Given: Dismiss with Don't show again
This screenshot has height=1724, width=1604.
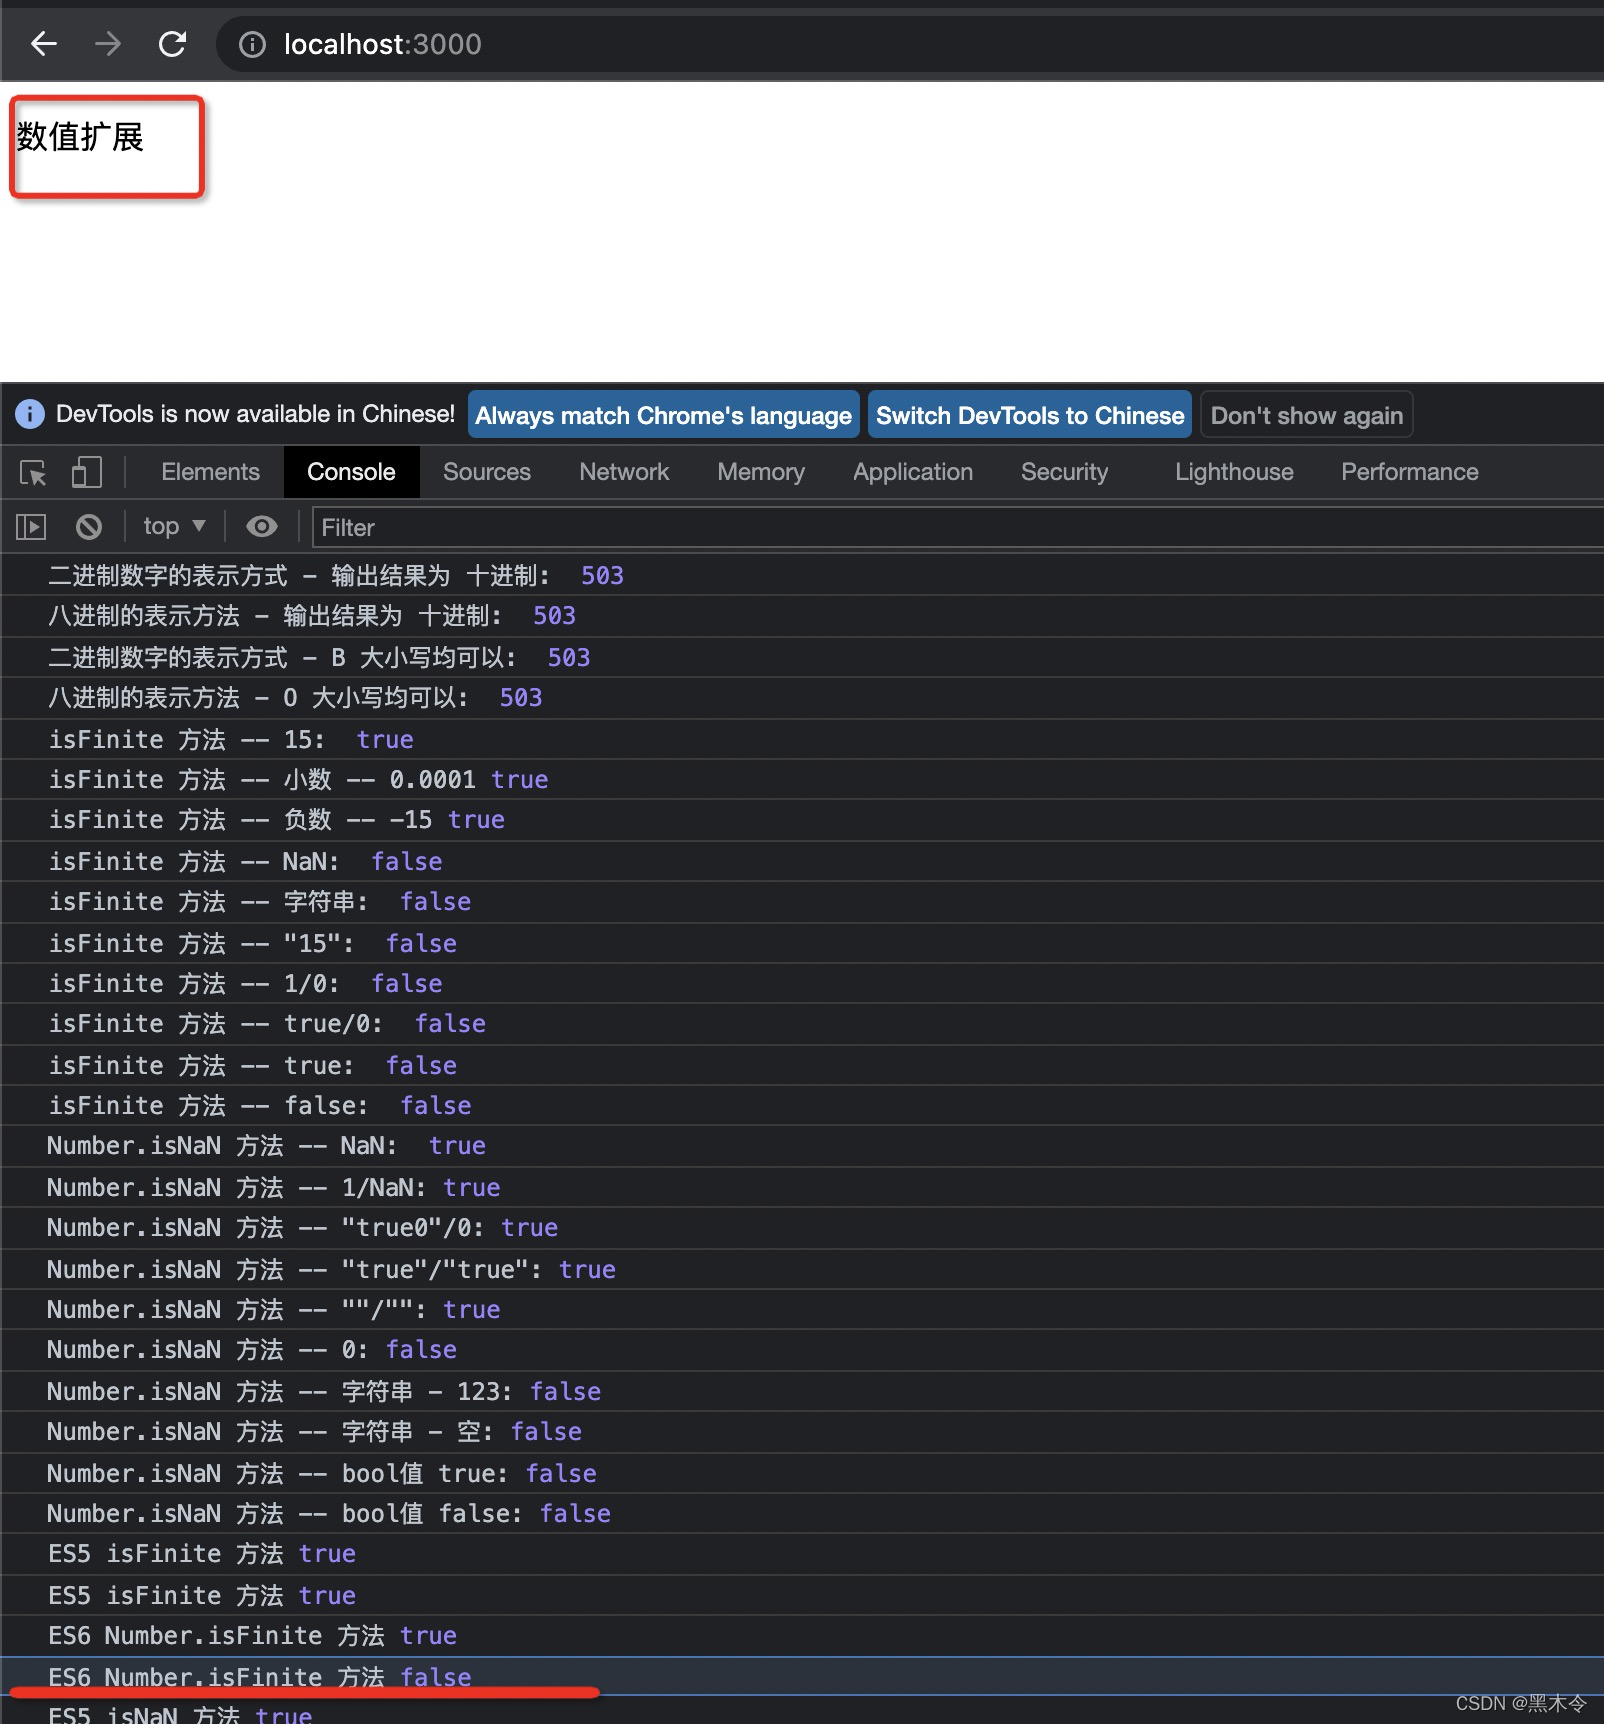Looking at the screenshot, I should pyautogui.click(x=1307, y=415).
